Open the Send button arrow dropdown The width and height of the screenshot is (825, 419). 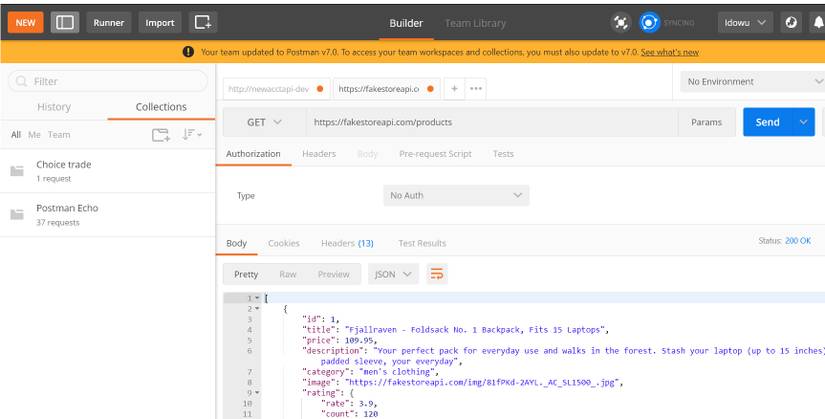coord(803,122)
